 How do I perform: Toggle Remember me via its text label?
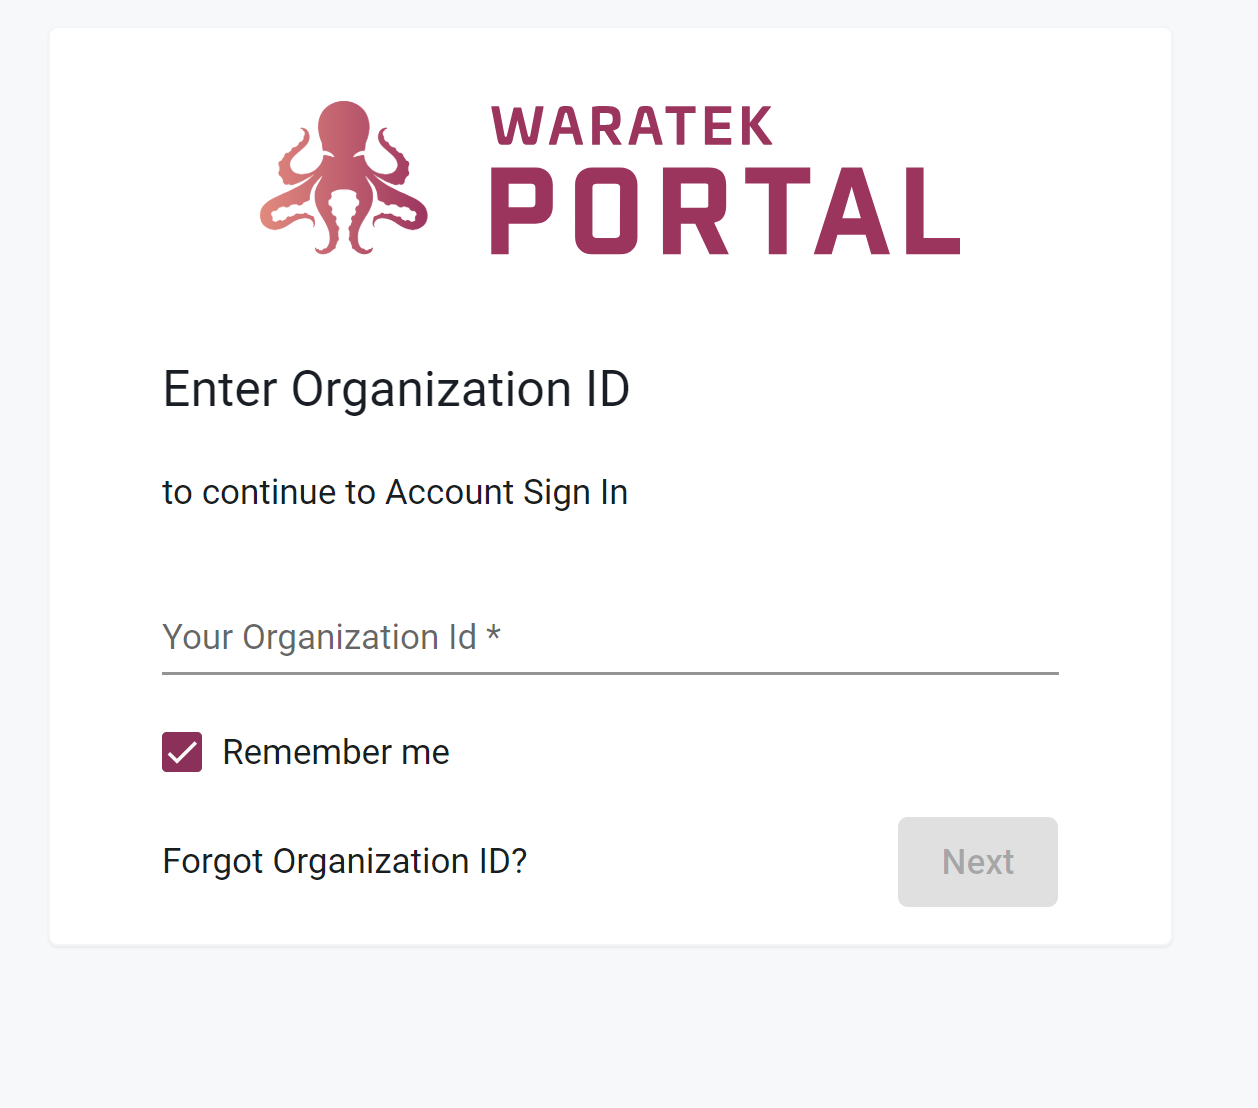pyautogui.click(x=336, y=752)
